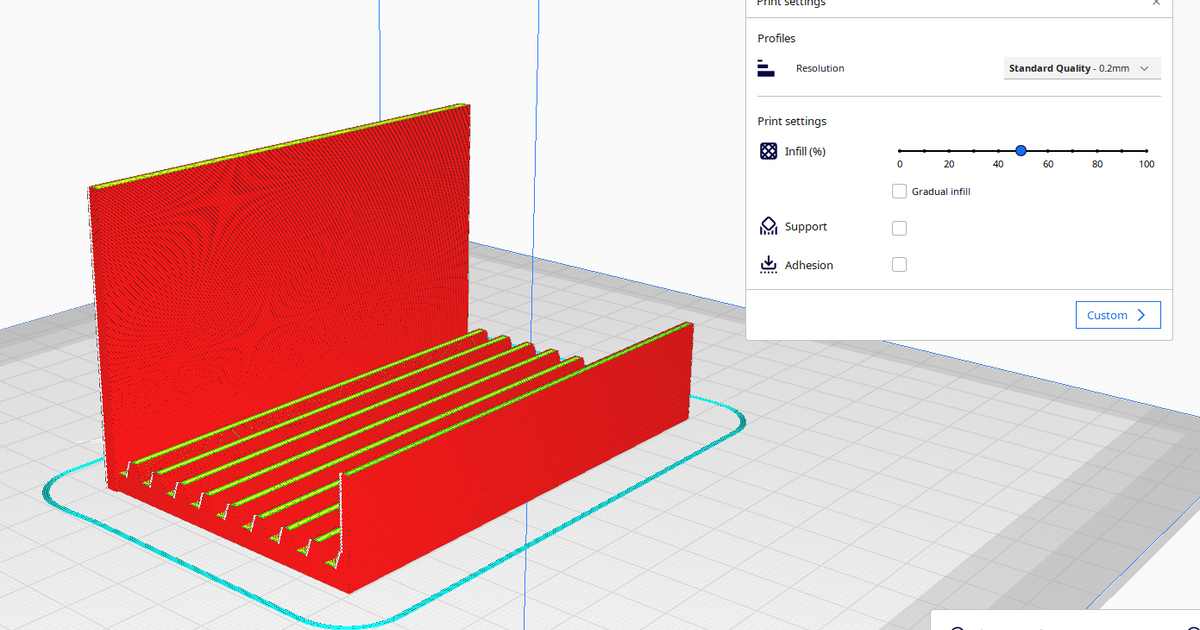Turn on the Support checkbox
This screenshot has width=1200, height=630.
(x=899, y=228)
